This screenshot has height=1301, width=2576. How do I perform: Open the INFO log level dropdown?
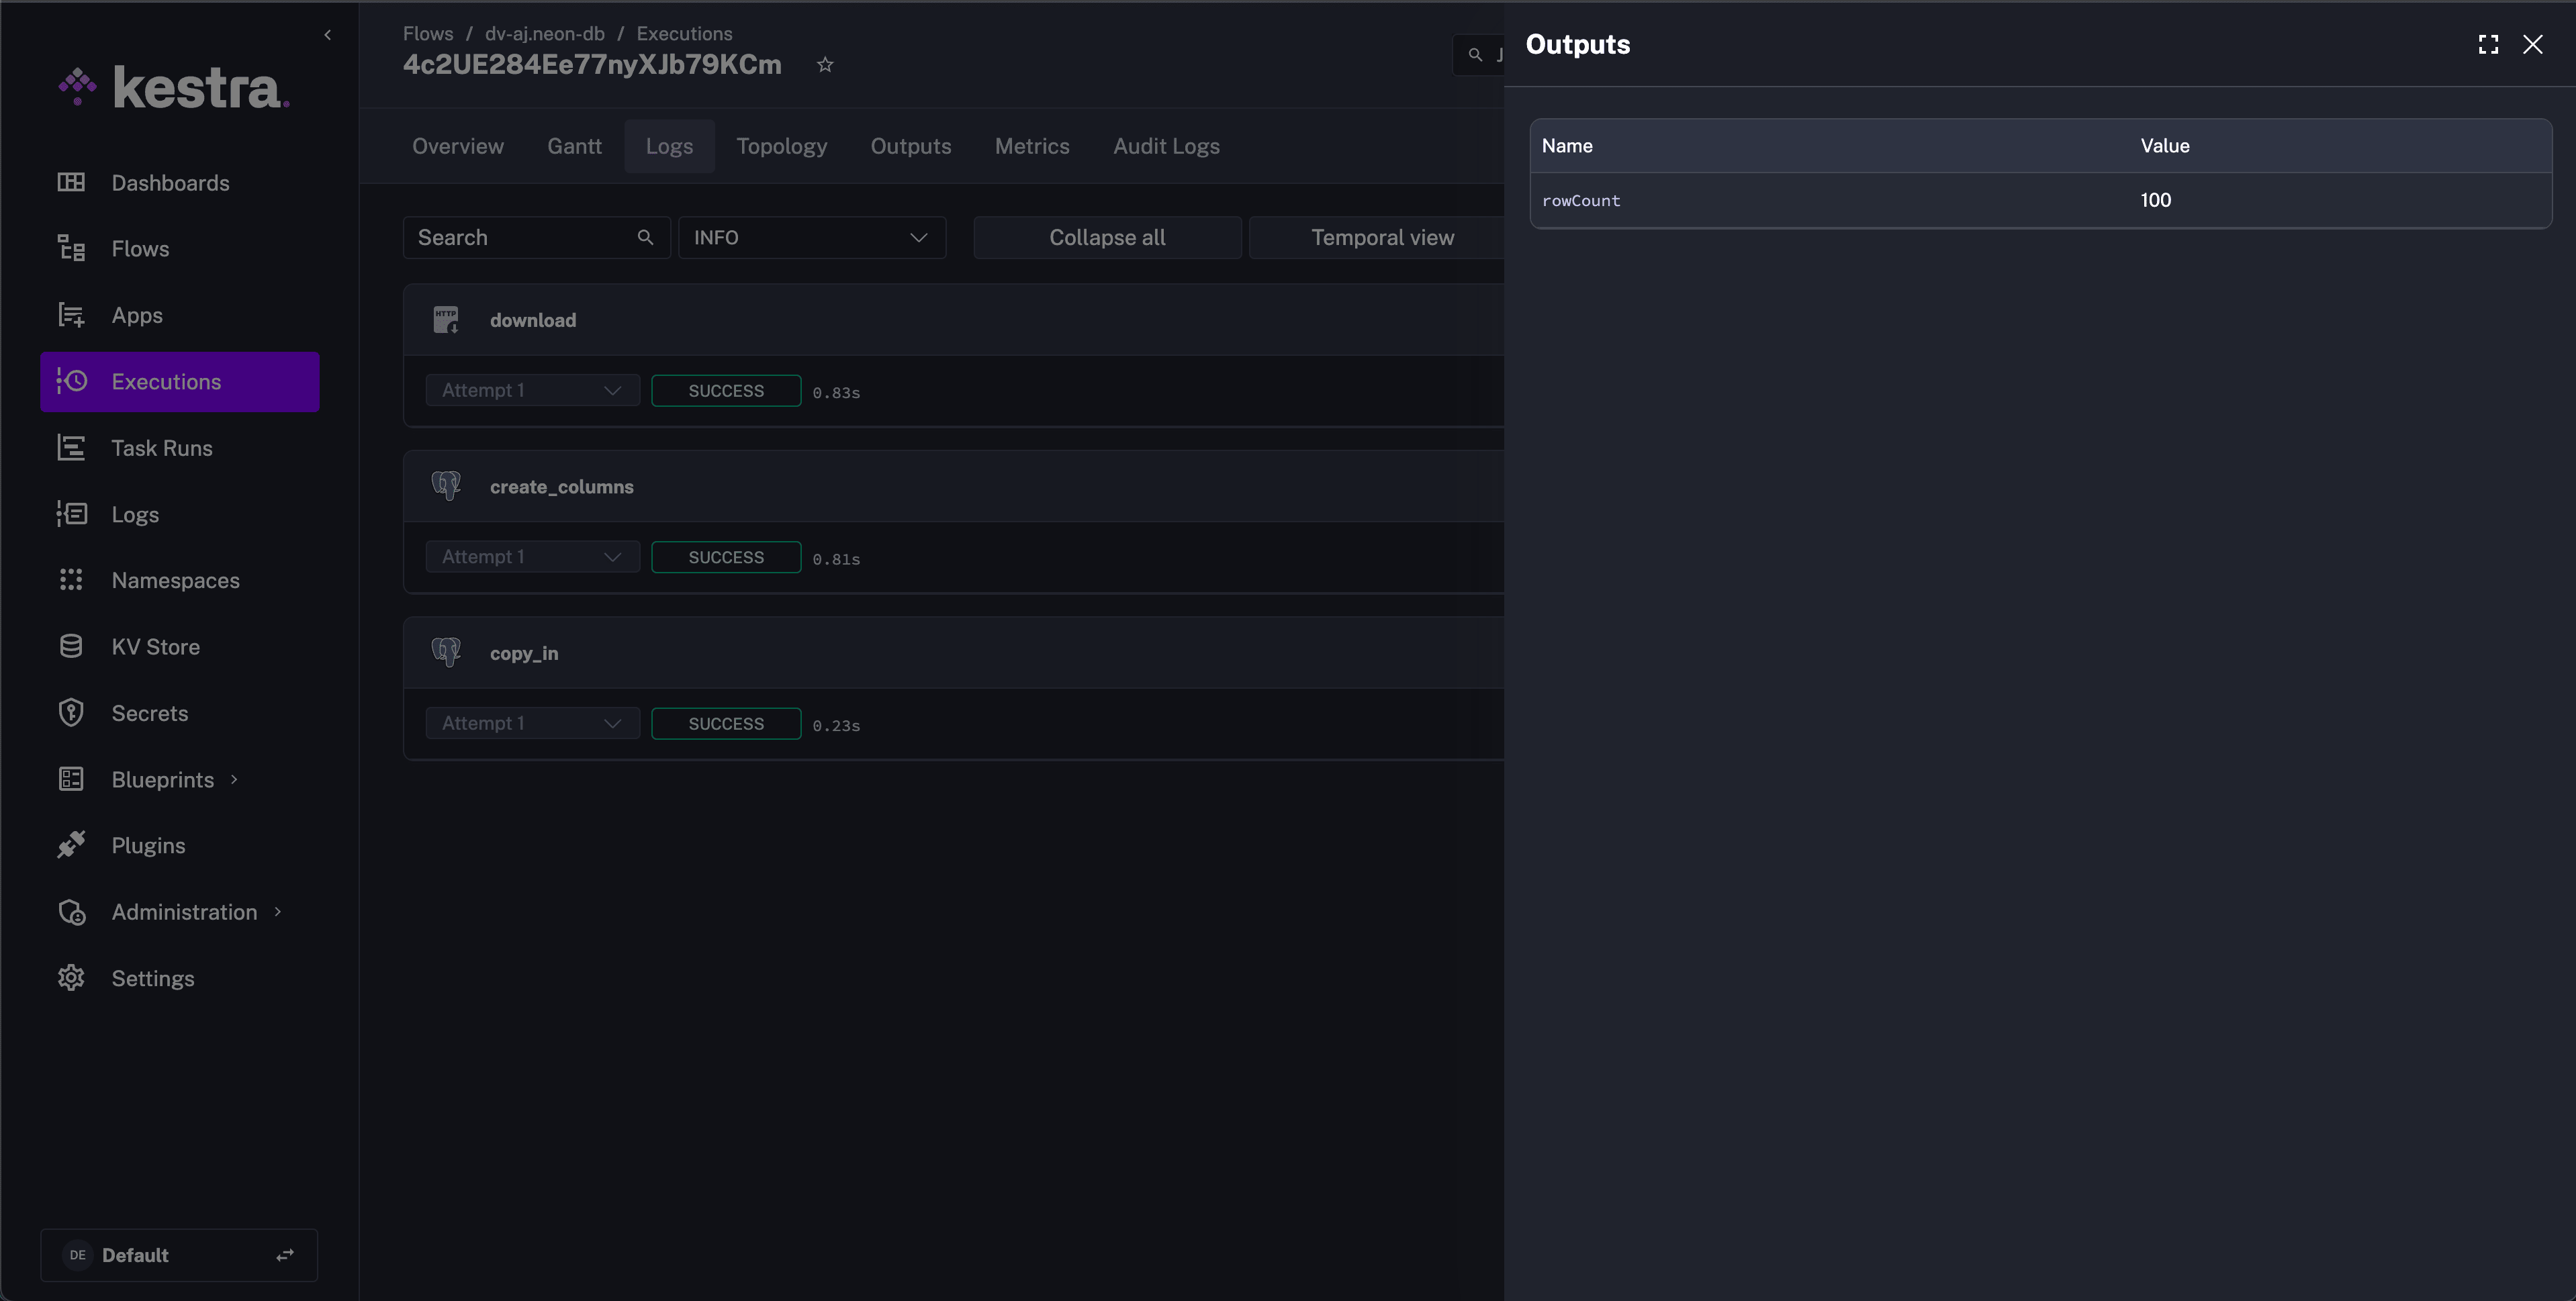[x=811, y=238]
